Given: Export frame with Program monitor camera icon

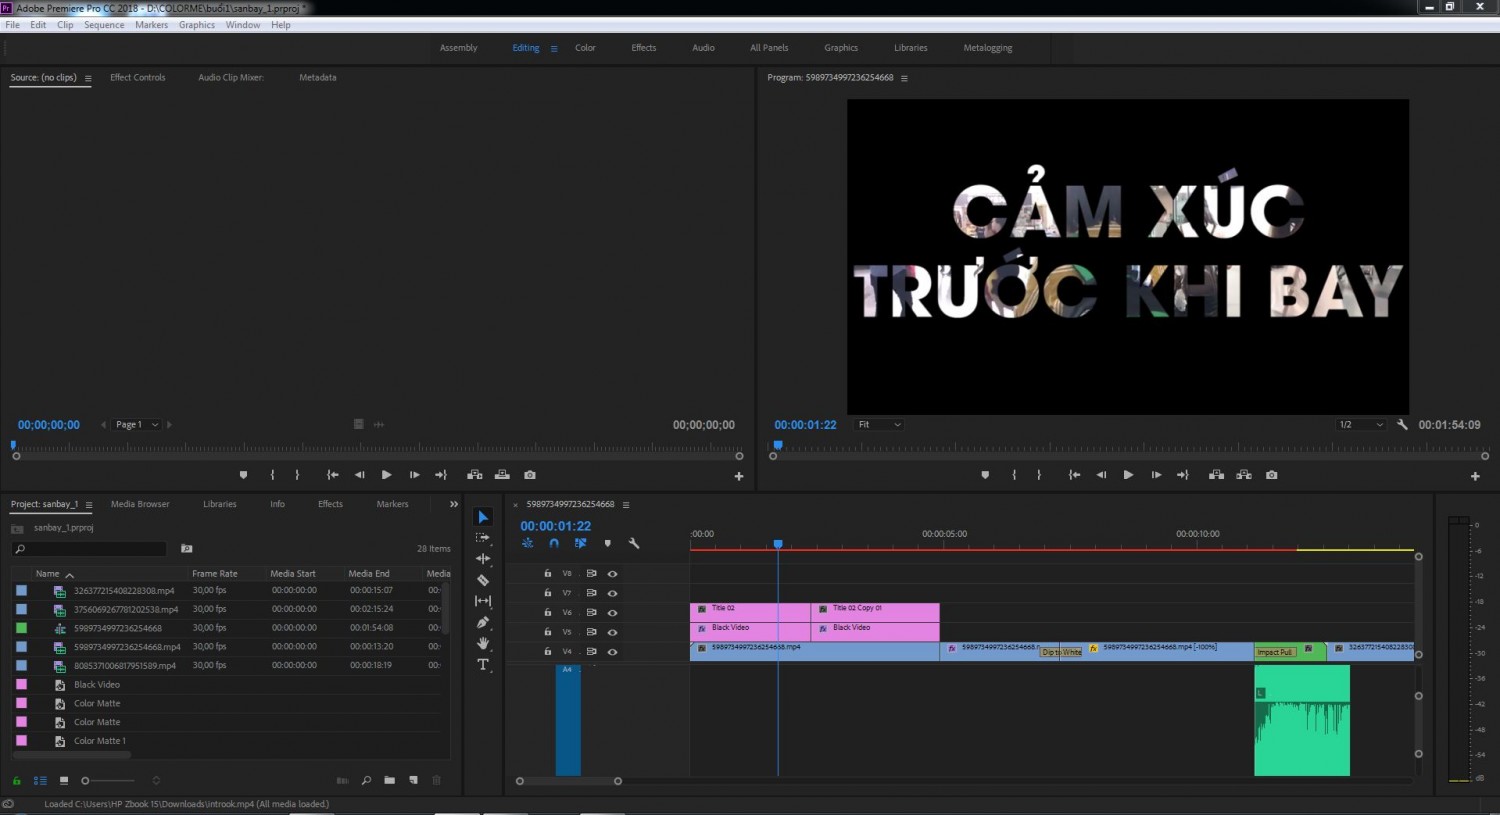Looking at the screenshot, I should (1272, 475).
